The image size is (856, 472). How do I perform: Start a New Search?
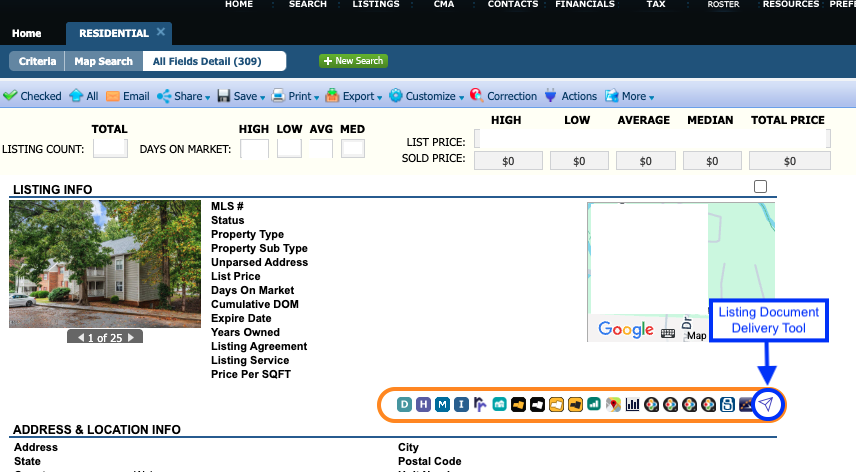coord(353,61)
